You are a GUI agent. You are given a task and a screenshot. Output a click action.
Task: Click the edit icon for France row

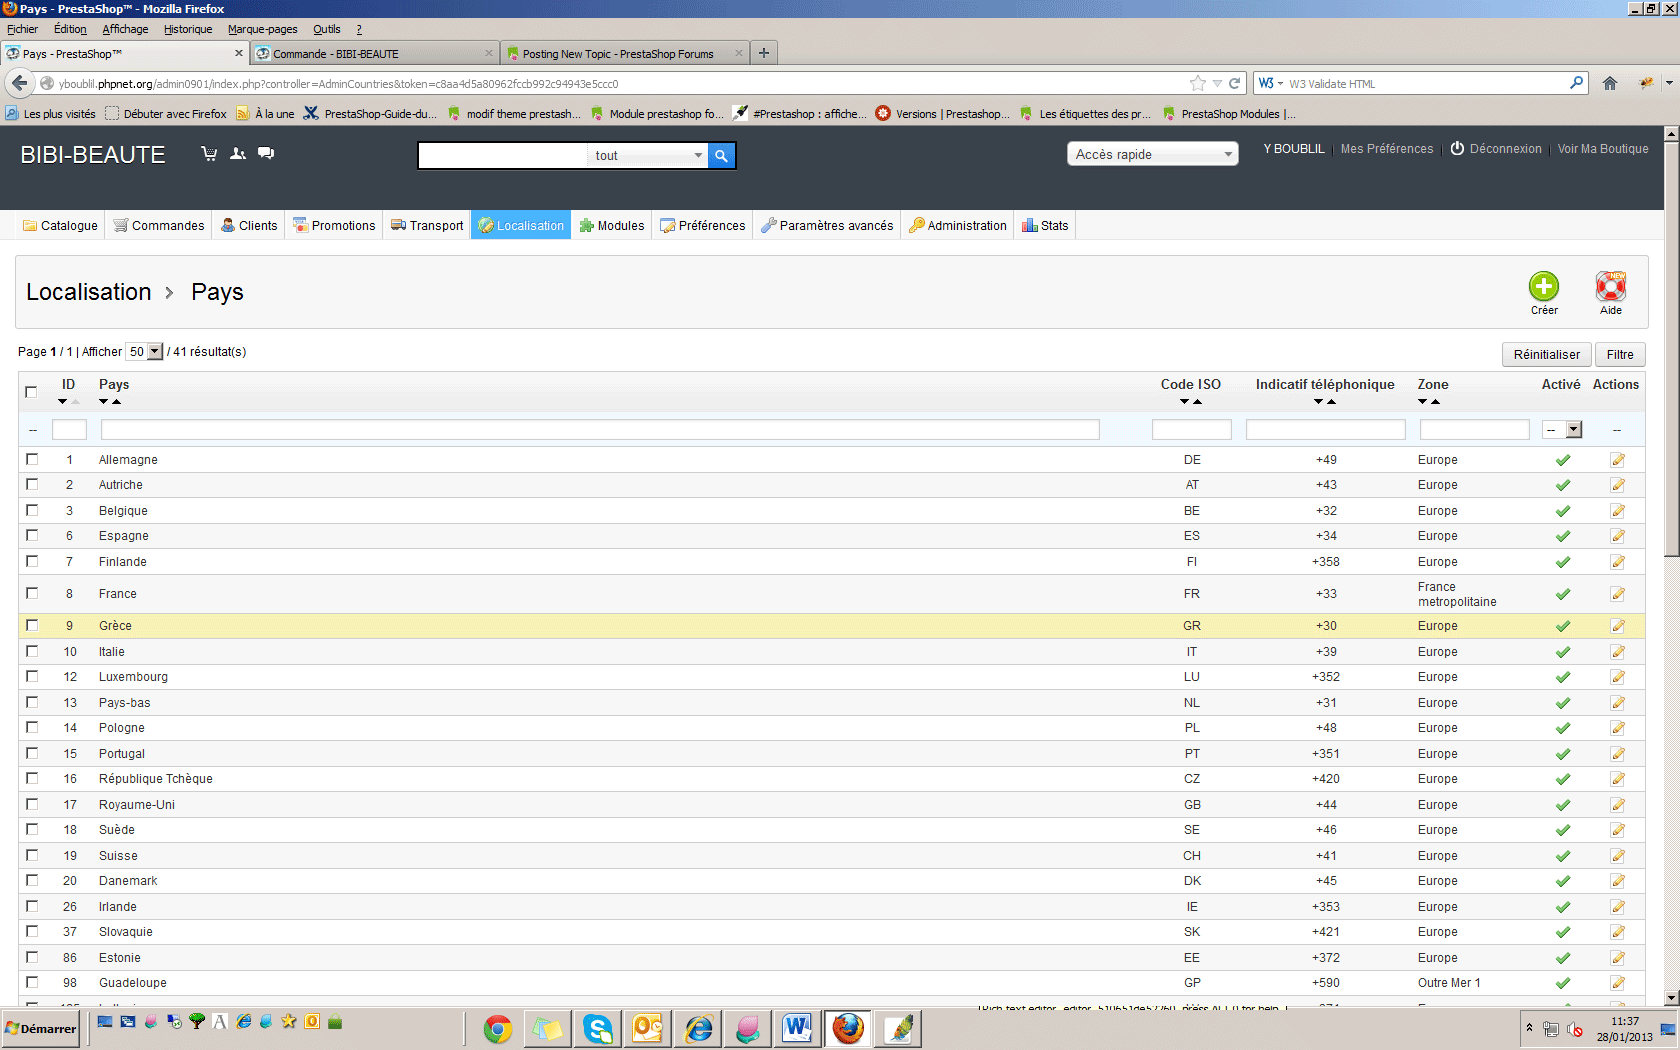[x=1617, y=594]
